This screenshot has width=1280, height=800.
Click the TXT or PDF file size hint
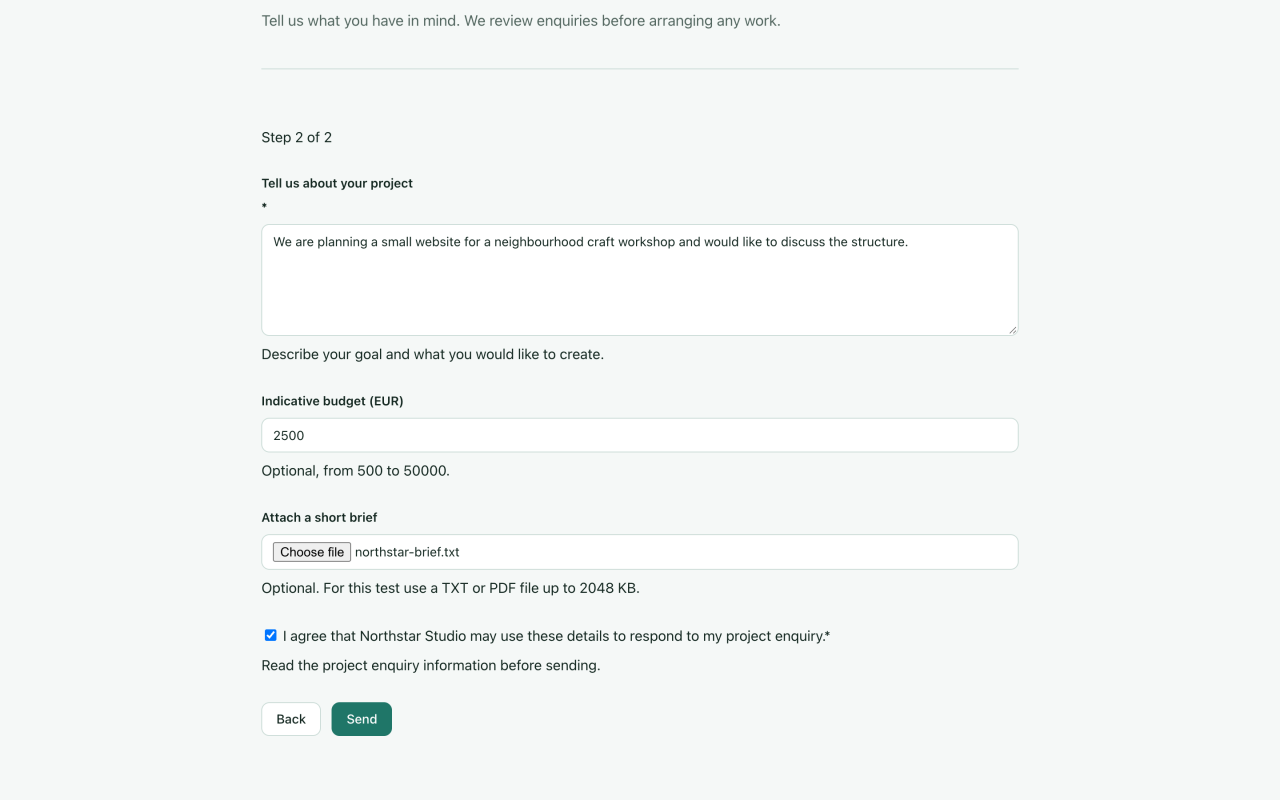coord(451,588)
